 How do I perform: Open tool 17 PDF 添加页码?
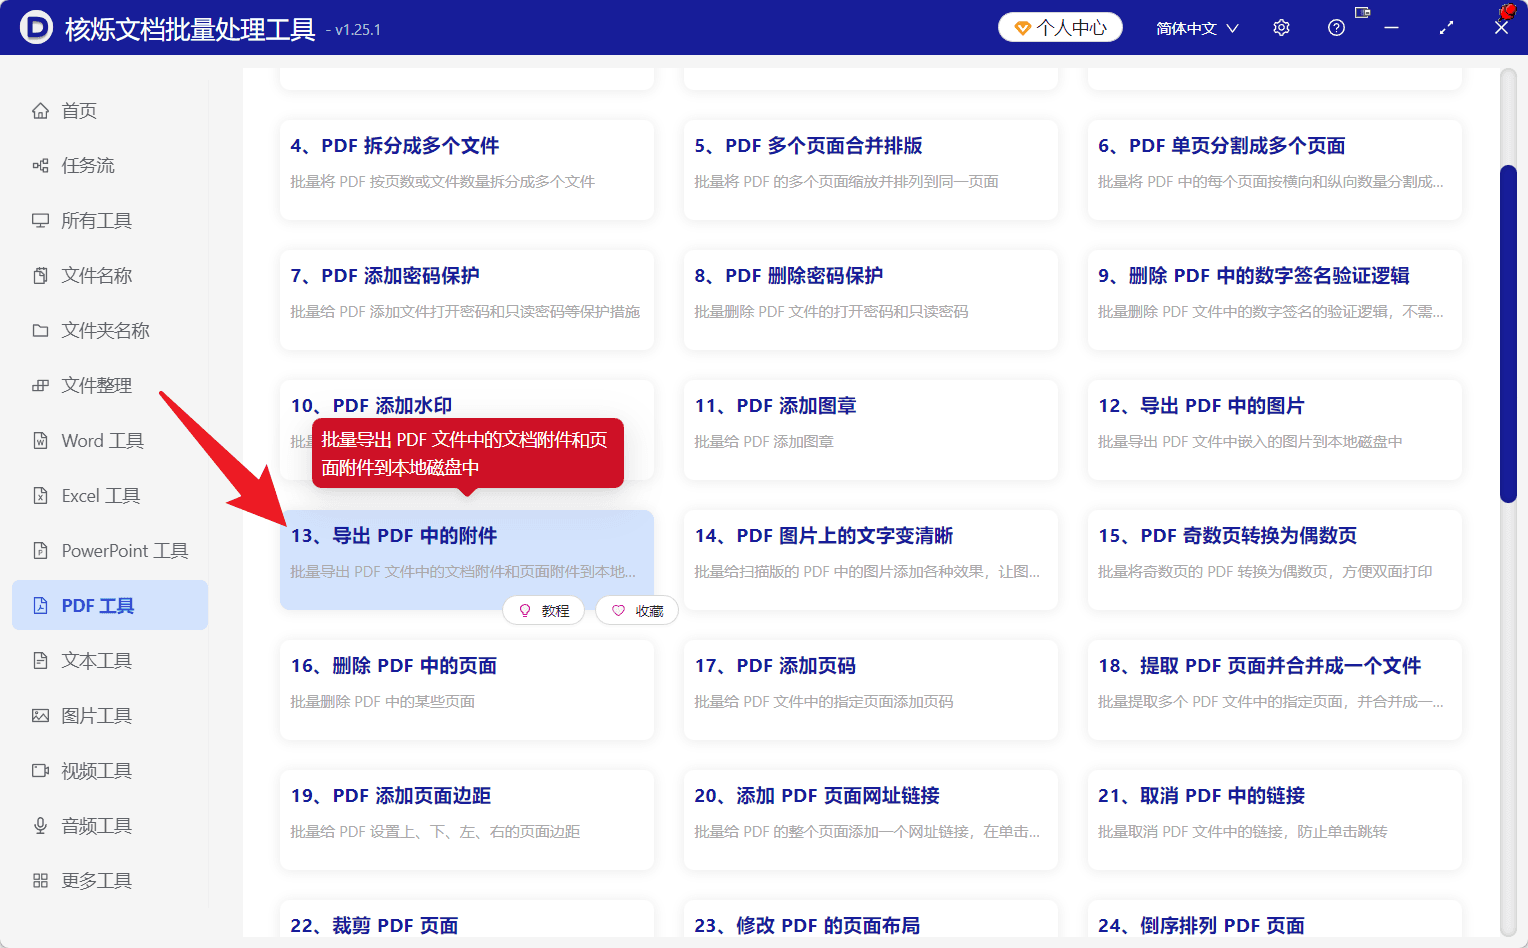(871, 690)
